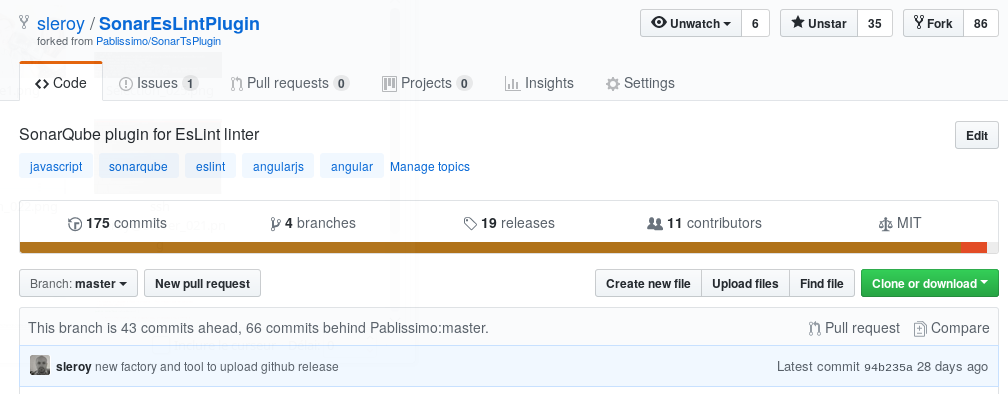Click the Projects board icon

(389, 84)
